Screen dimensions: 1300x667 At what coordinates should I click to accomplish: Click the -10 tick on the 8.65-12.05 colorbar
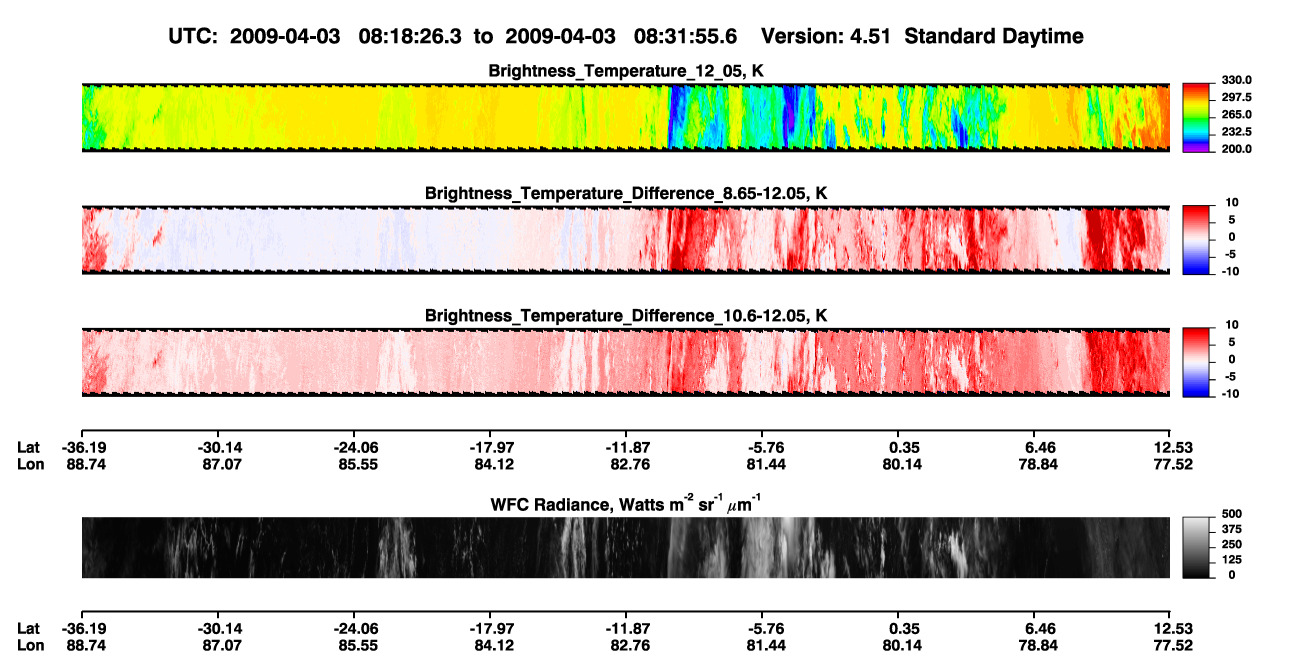point(1231,271)
